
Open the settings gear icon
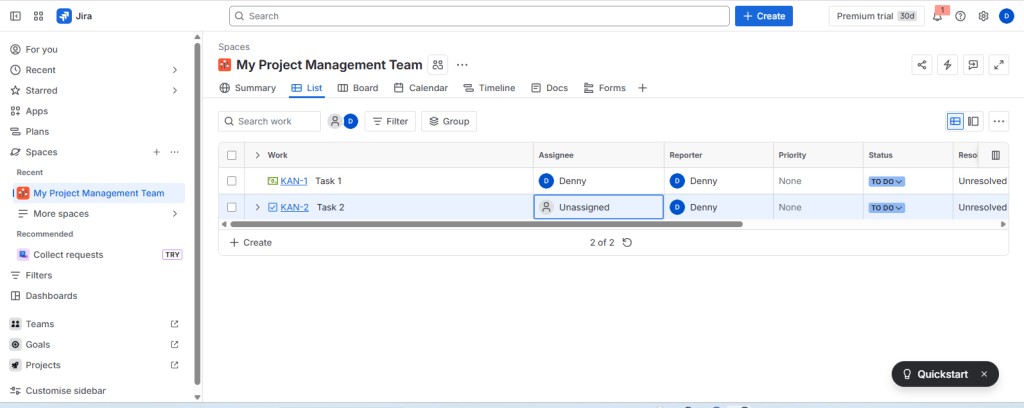(x=983, y=16)
